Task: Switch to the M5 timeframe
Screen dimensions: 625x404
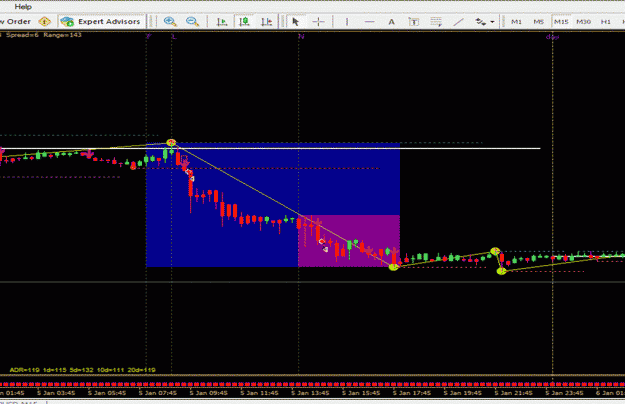Action: click(539, 22)
